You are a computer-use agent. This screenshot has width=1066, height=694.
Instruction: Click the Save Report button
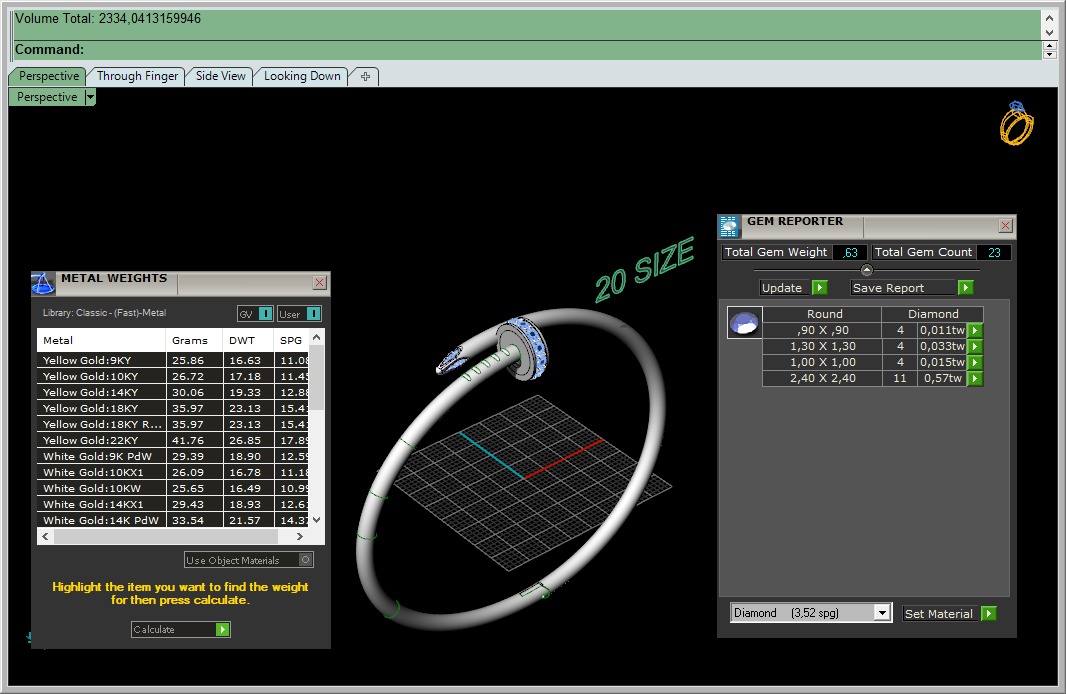pyautogui.click(x=904, y=288)
